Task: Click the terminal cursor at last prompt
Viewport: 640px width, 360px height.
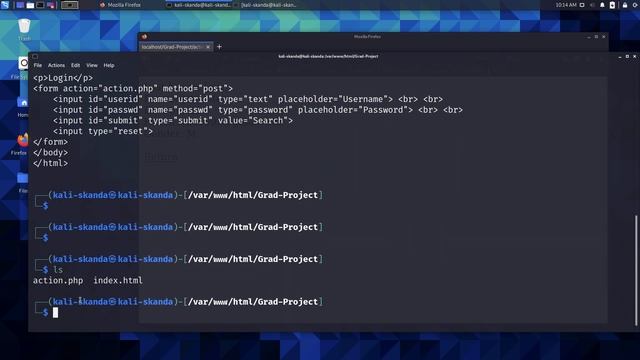Action: click(x=56, y=313)
